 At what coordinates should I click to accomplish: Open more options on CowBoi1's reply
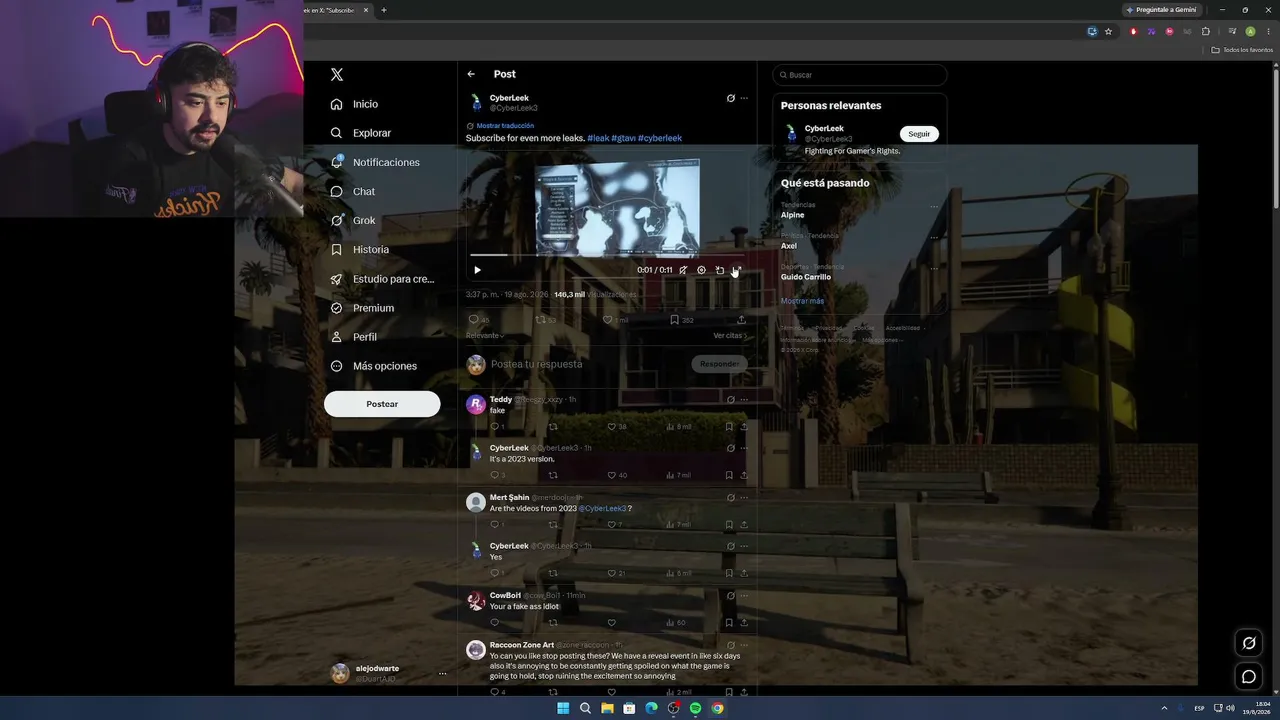point(744,596)
